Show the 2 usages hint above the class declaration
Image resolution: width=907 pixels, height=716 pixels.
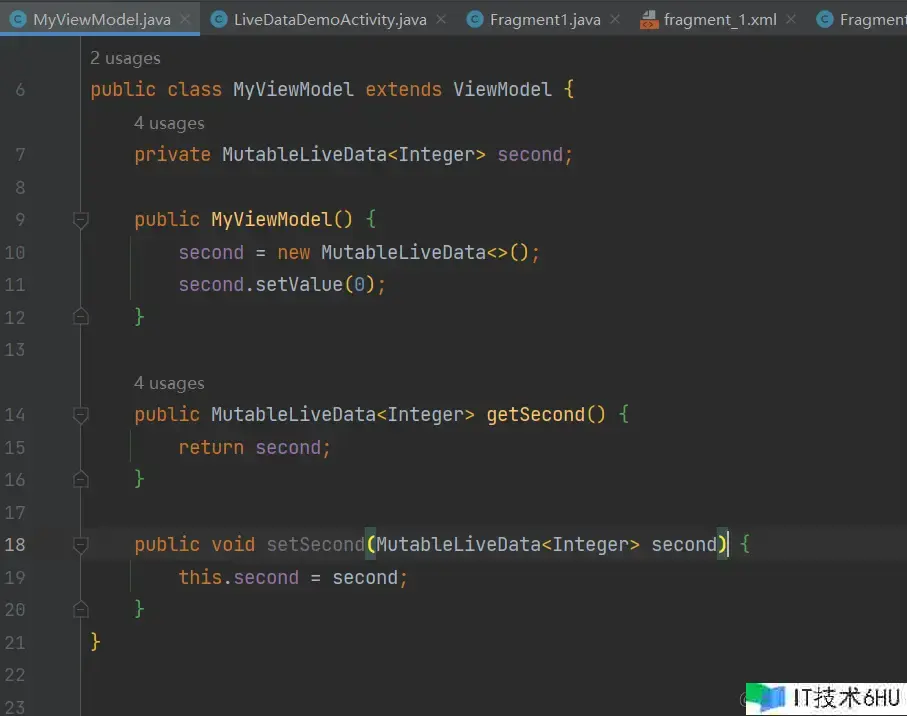125,58
